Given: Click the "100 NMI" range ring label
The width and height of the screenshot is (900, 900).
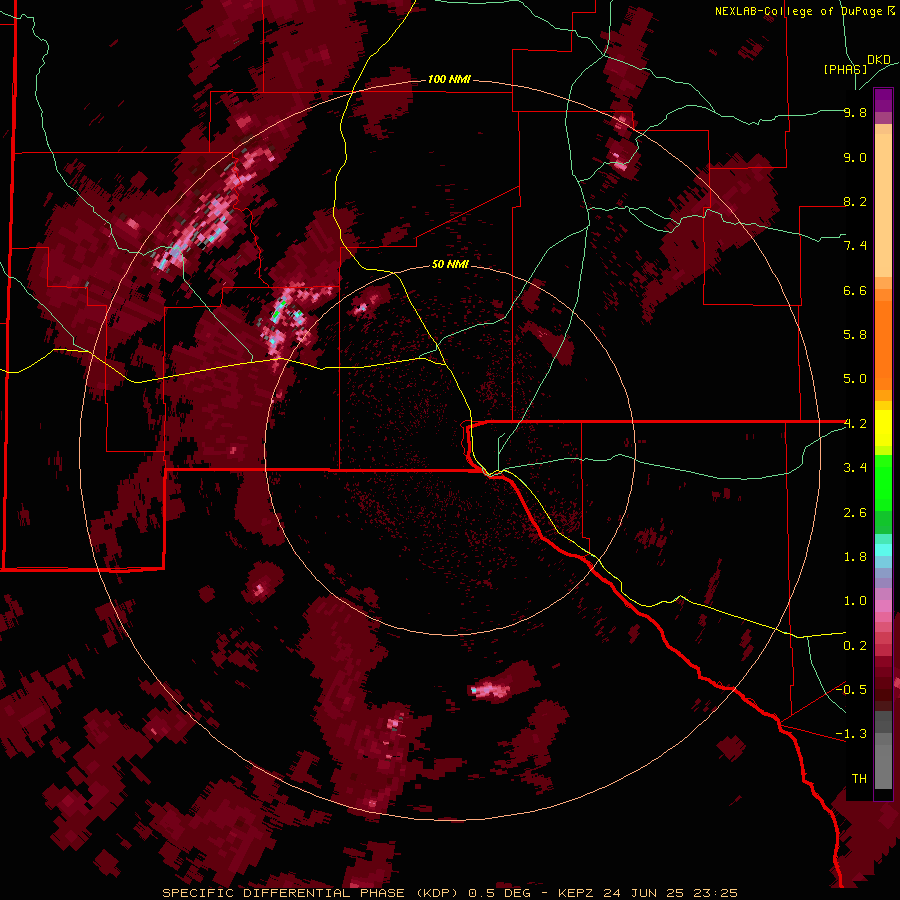Looking at the screenshot, I should tap(449, 79).
